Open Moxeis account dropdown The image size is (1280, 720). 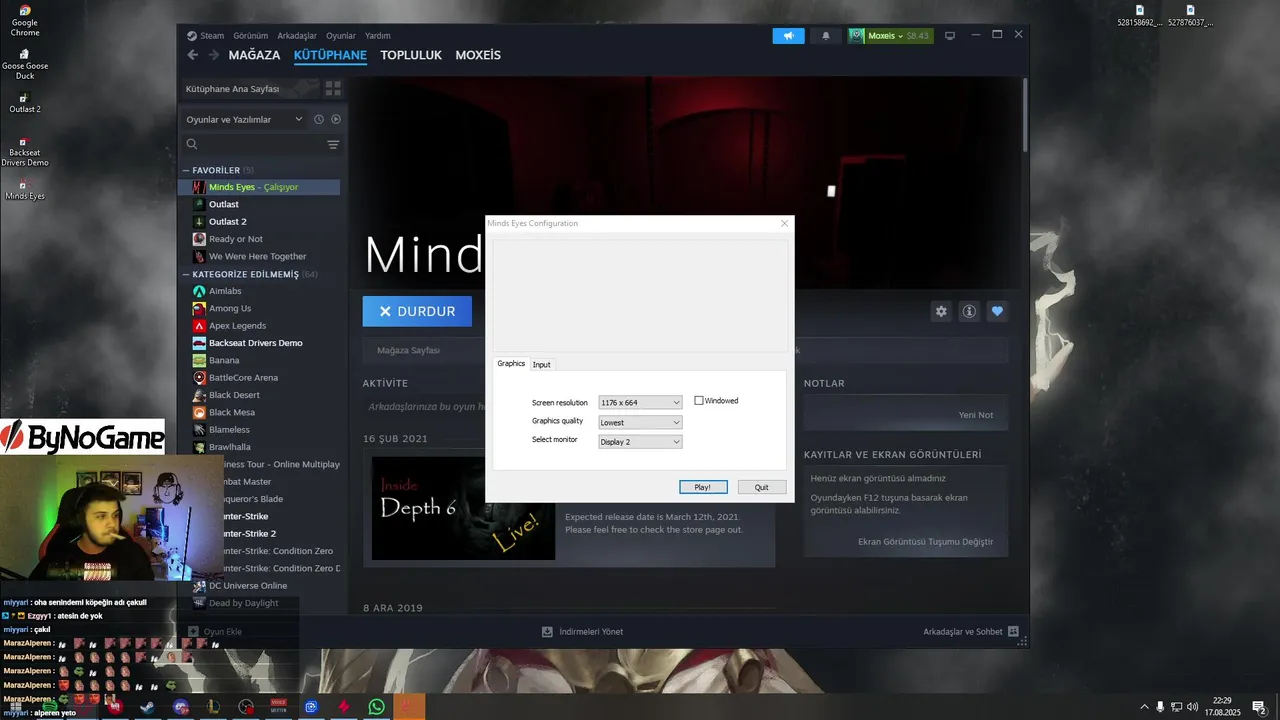[890, 36]
